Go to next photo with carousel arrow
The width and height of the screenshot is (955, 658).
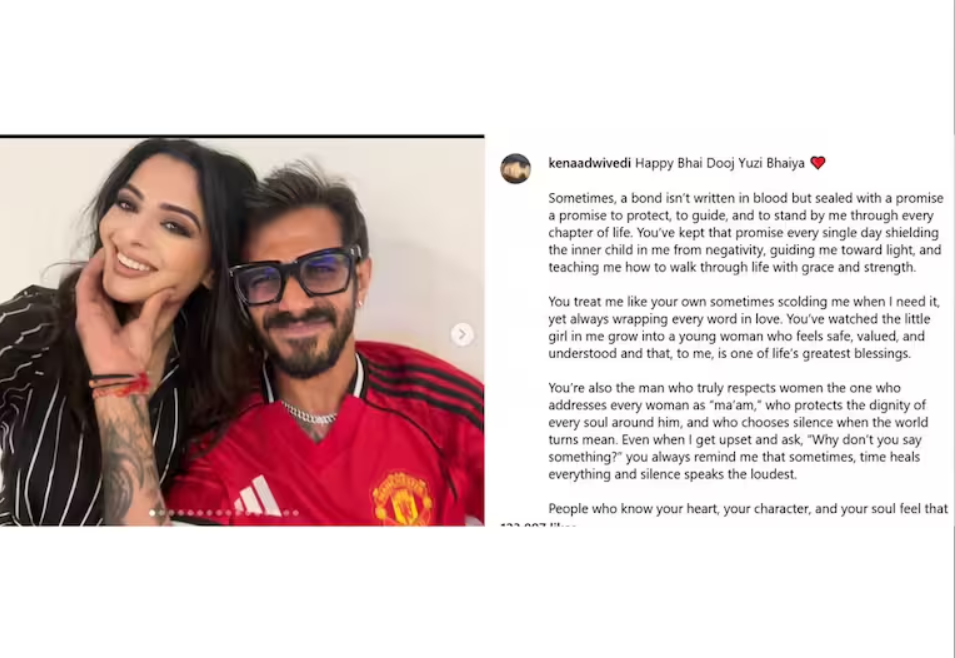(x=462, y=334)
